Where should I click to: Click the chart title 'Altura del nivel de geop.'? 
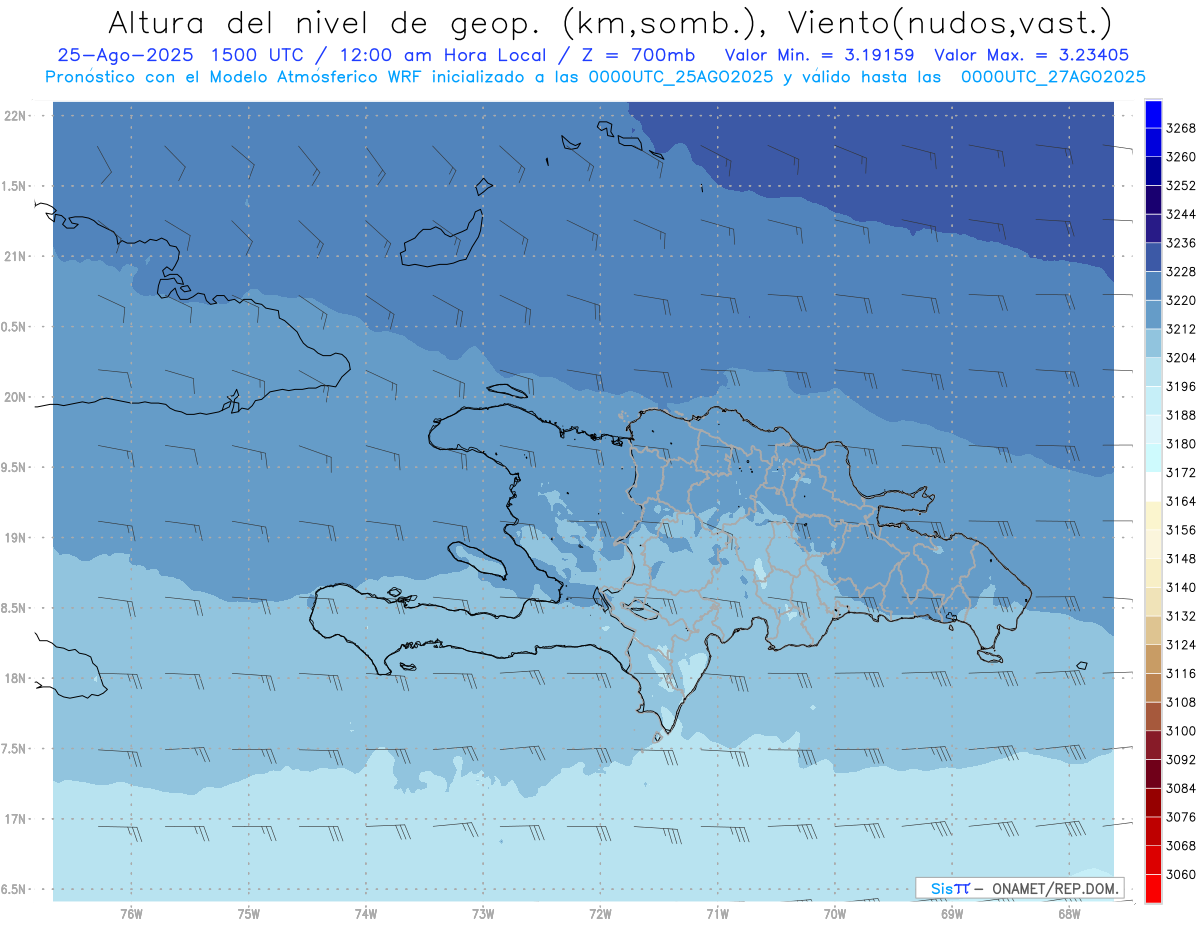(x=326, y=22)
